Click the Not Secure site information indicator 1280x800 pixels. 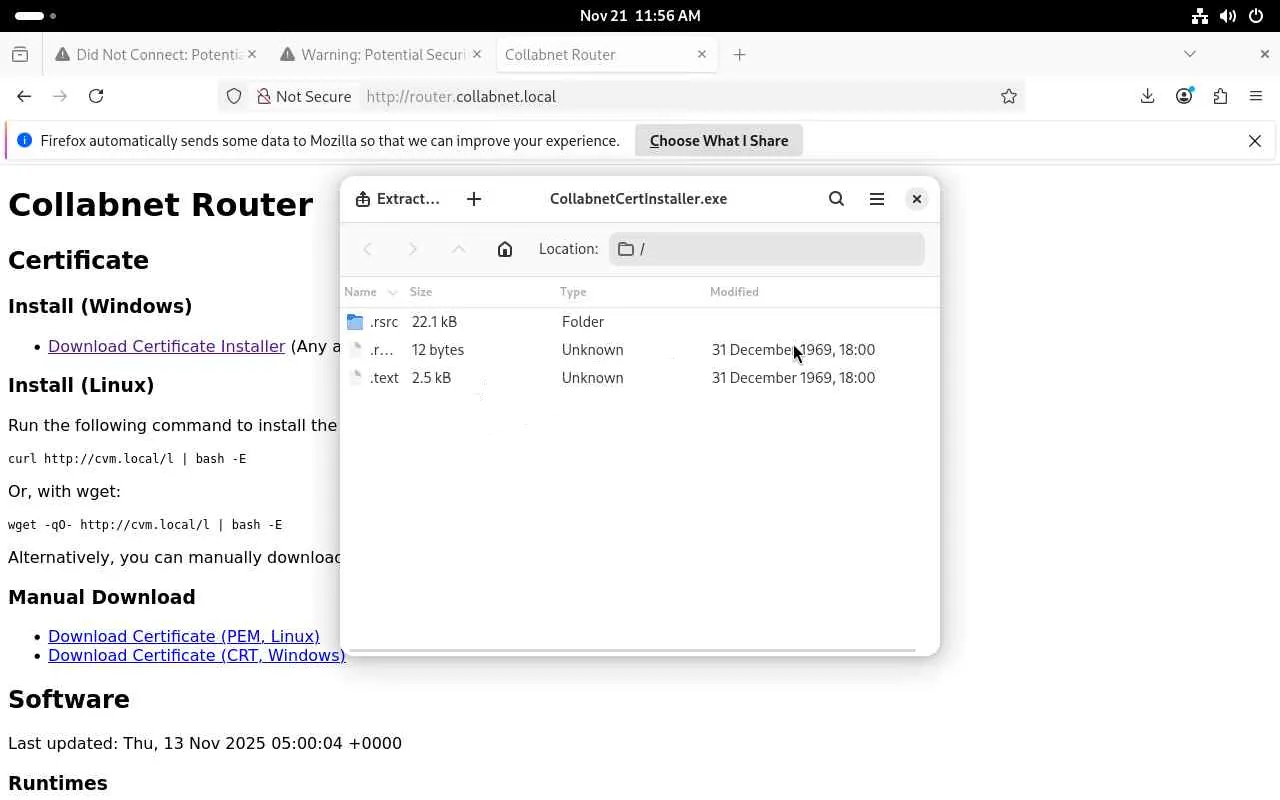tap(303, 96)
